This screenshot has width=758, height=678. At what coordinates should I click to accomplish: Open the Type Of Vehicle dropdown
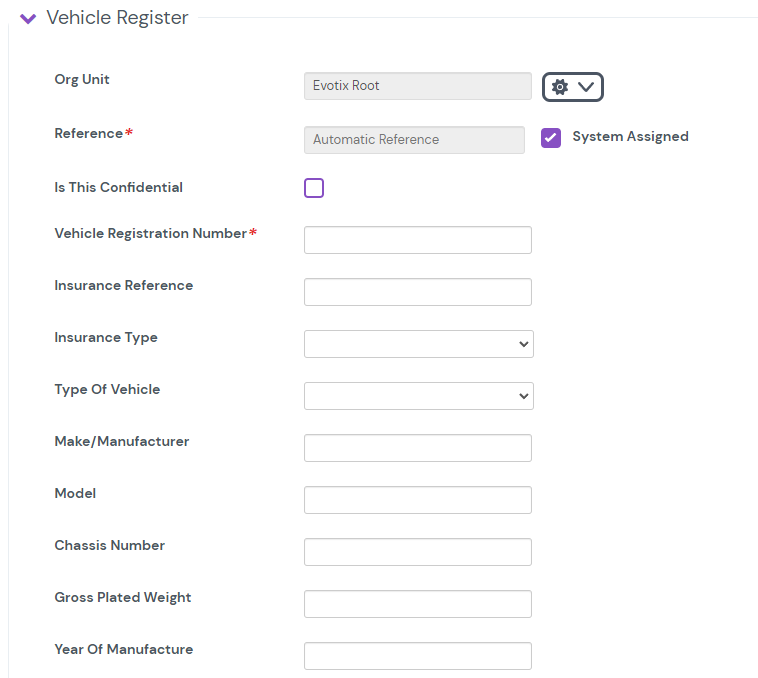(419, 396)
